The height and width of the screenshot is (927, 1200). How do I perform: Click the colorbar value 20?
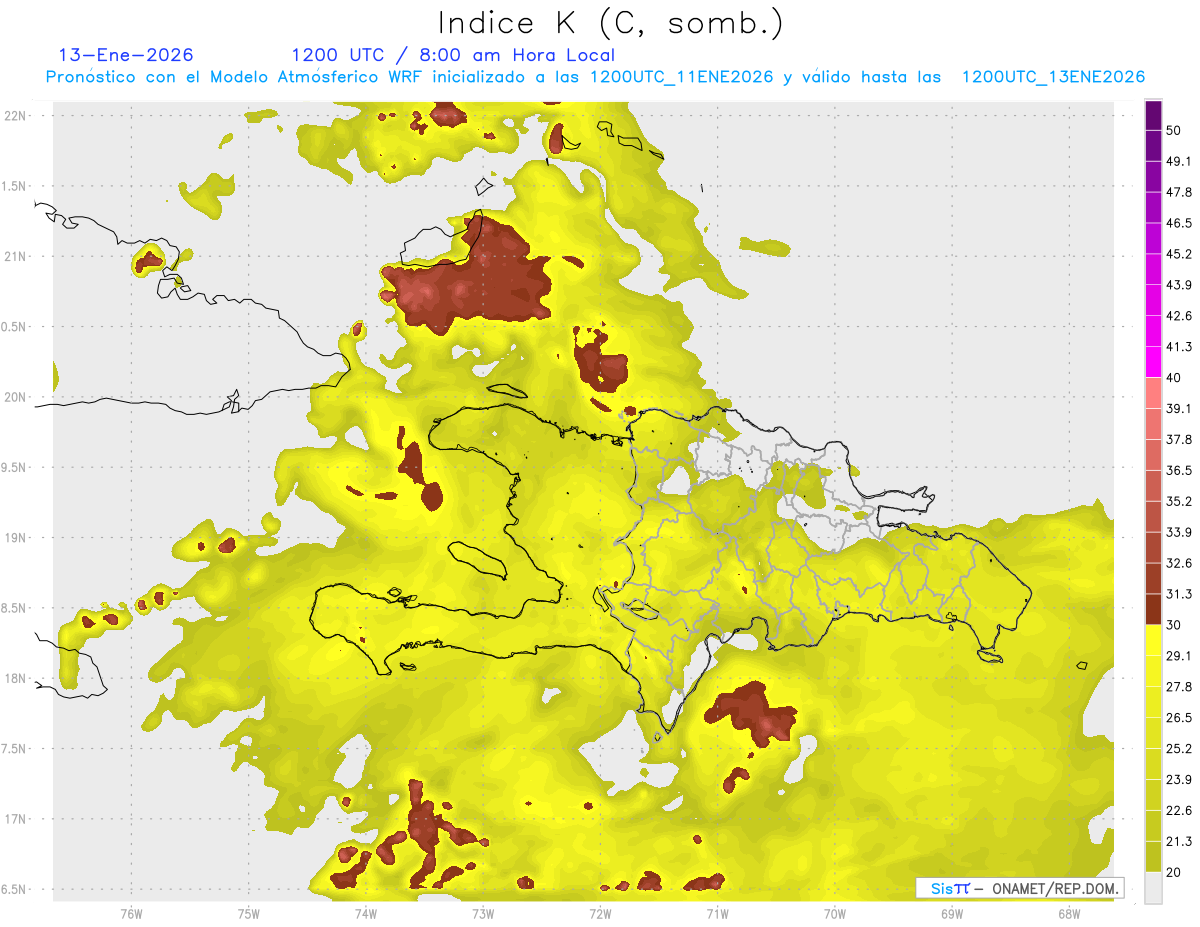pos(1174,872)
